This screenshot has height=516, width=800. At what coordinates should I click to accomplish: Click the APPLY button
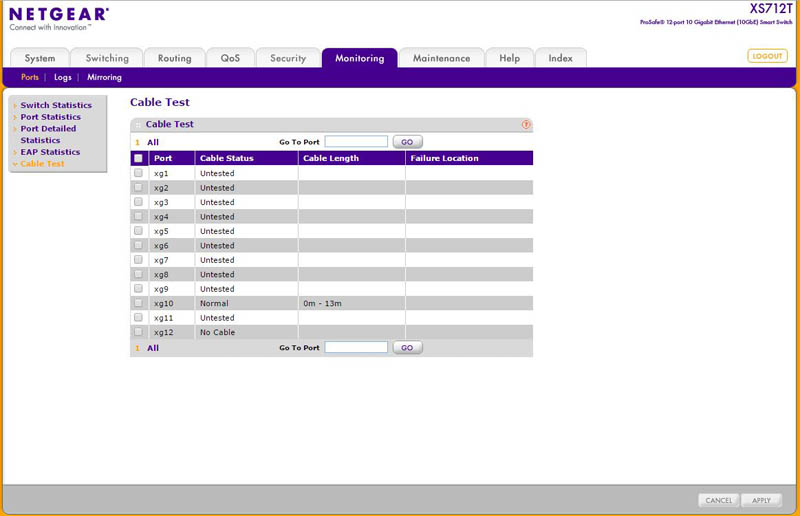tap(760, 500)
